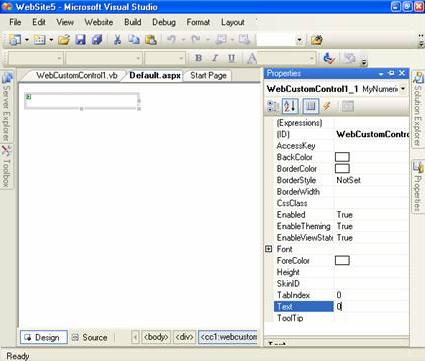Click the BackColor color swatch
425x361 pixels.
[x=342, y=157]
